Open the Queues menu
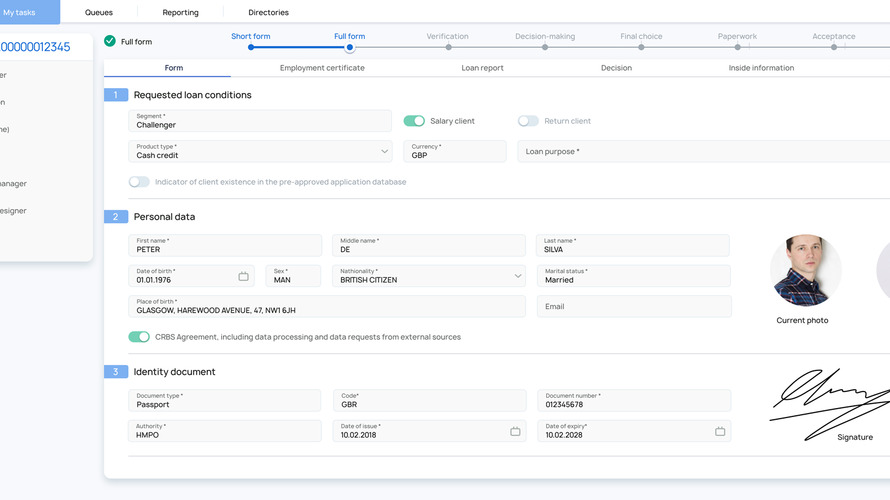 (x=99, y=12)
